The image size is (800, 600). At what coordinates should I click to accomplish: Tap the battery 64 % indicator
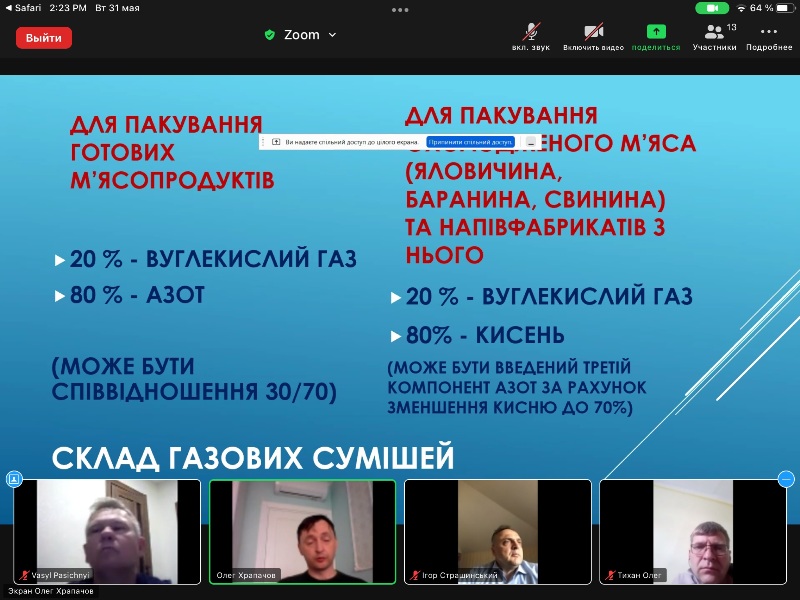tap(772, 8)
